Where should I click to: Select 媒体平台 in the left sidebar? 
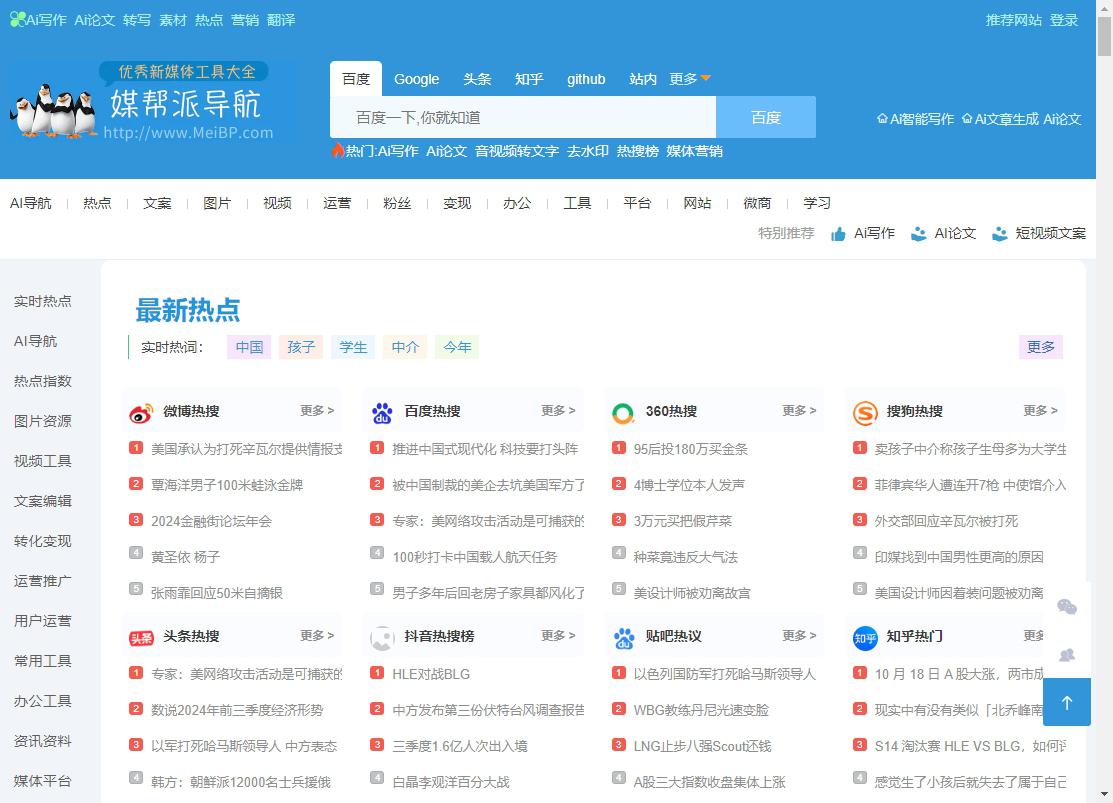tap(43, 781)
